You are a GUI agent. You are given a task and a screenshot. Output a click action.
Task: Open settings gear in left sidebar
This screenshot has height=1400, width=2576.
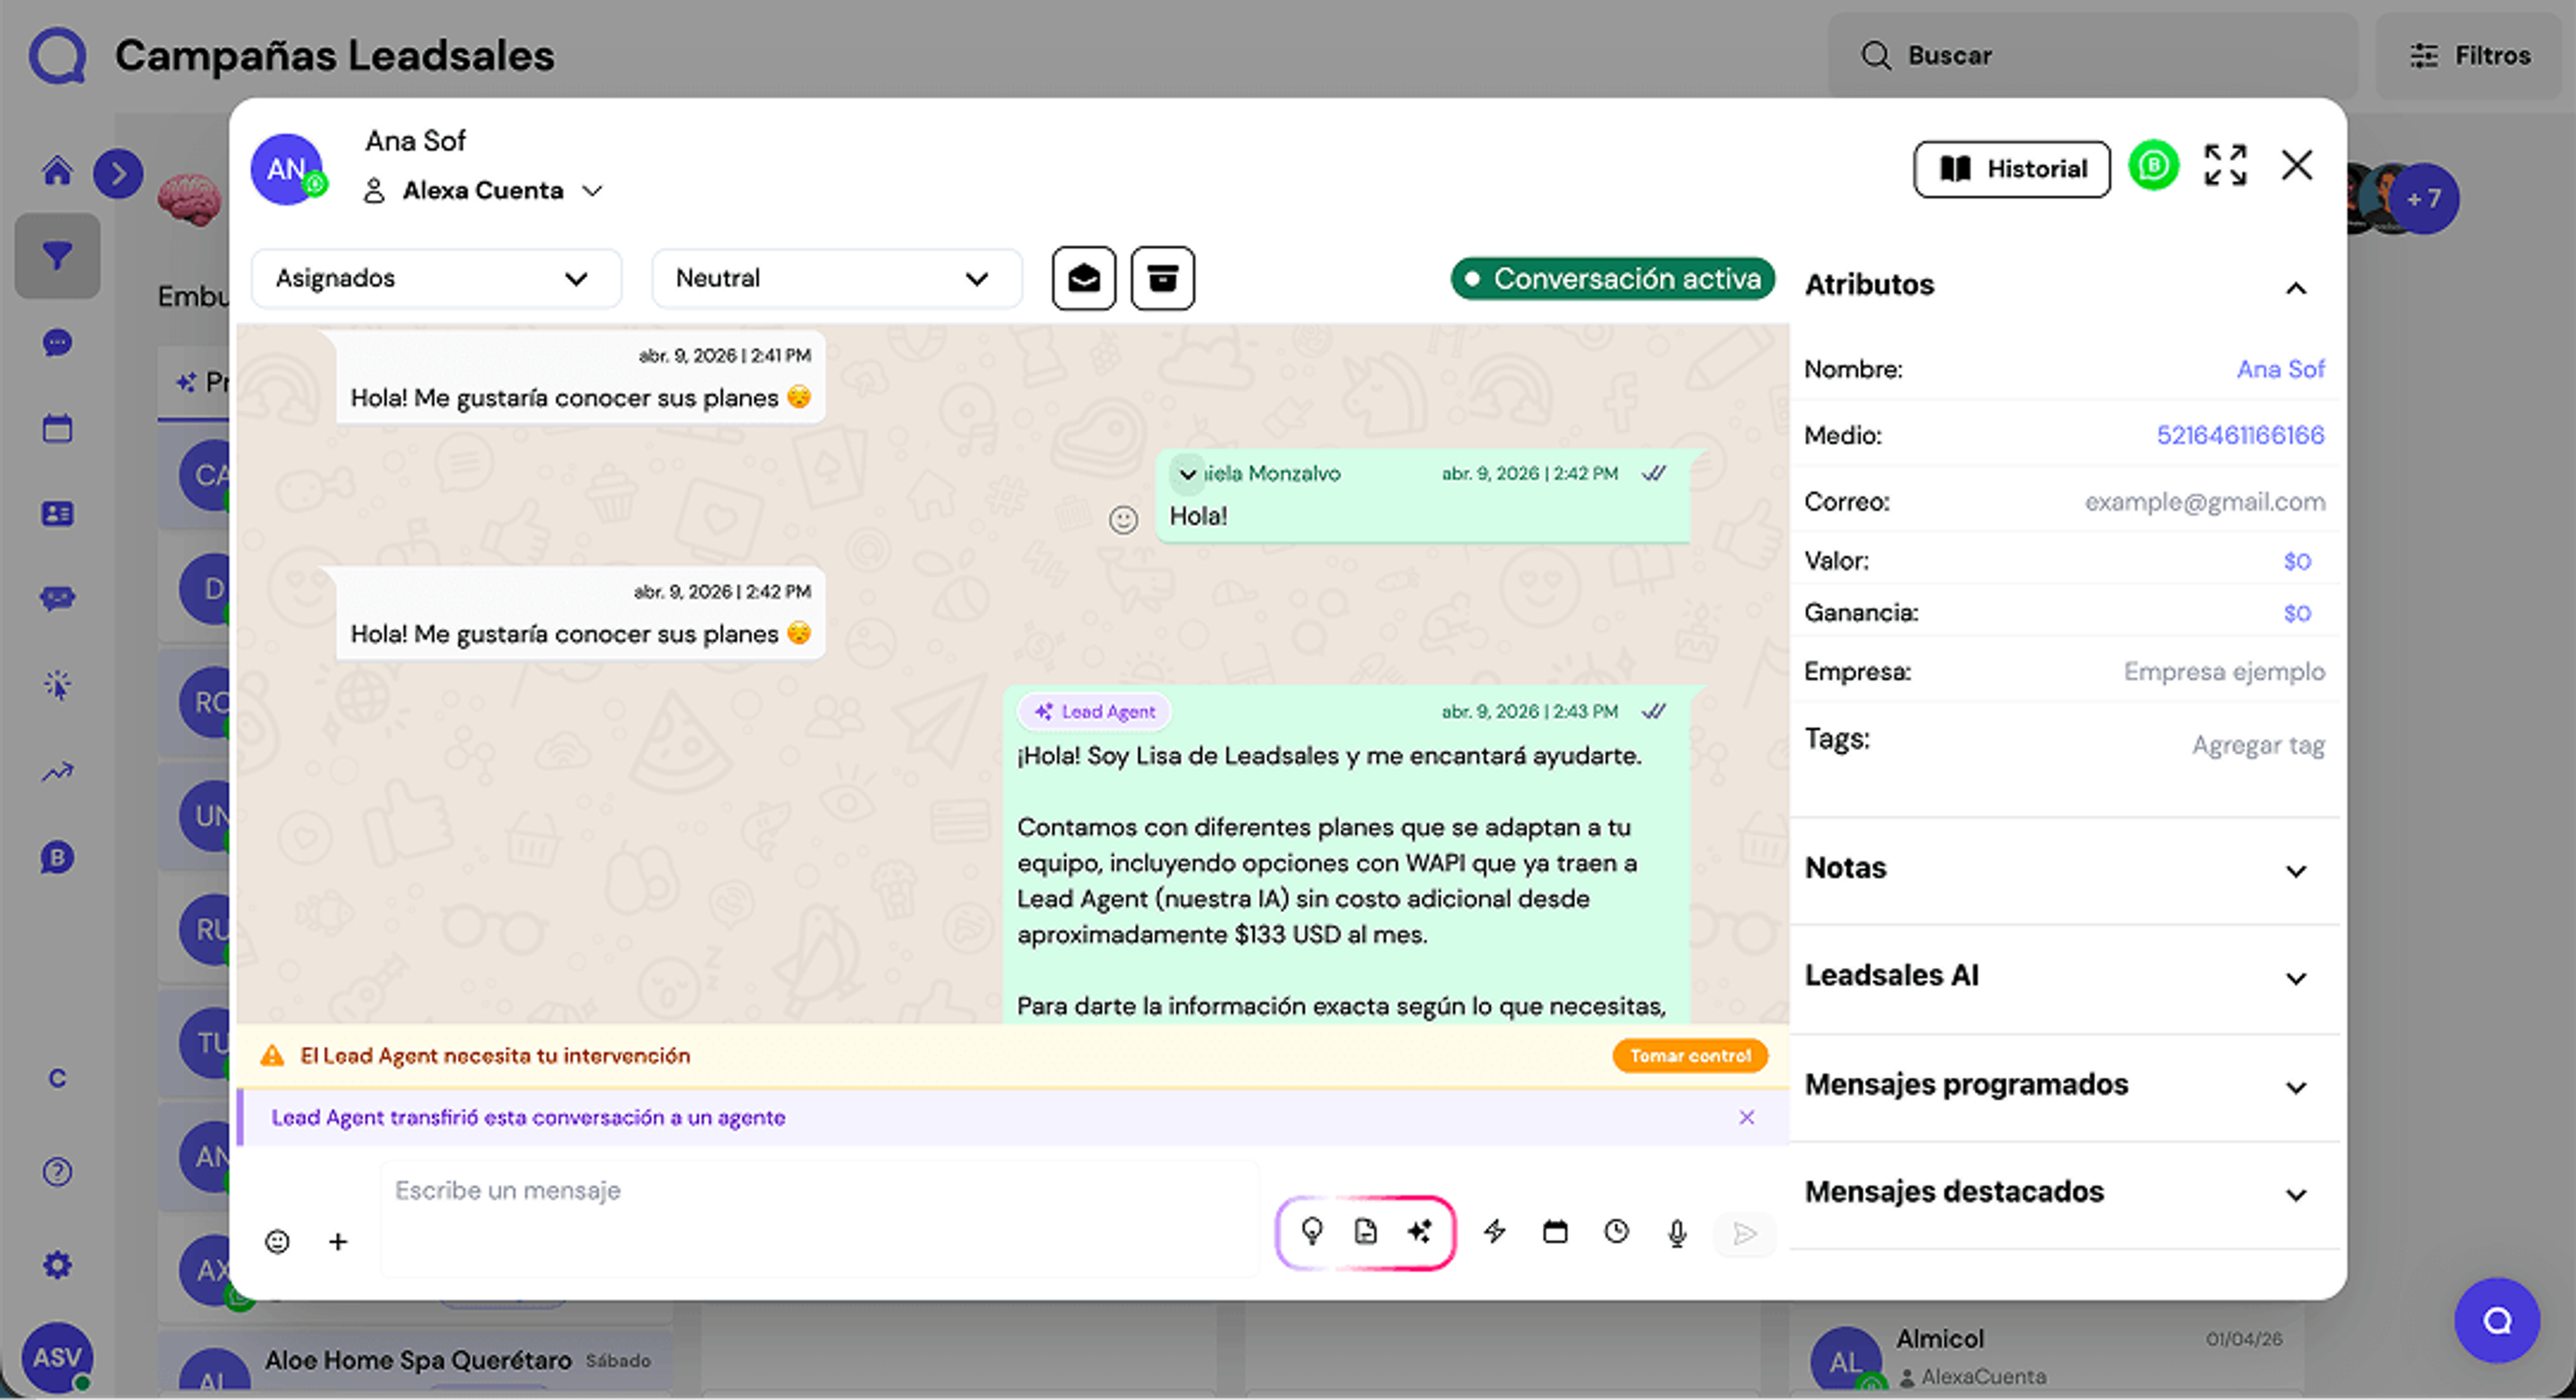tap(57, 1264)
